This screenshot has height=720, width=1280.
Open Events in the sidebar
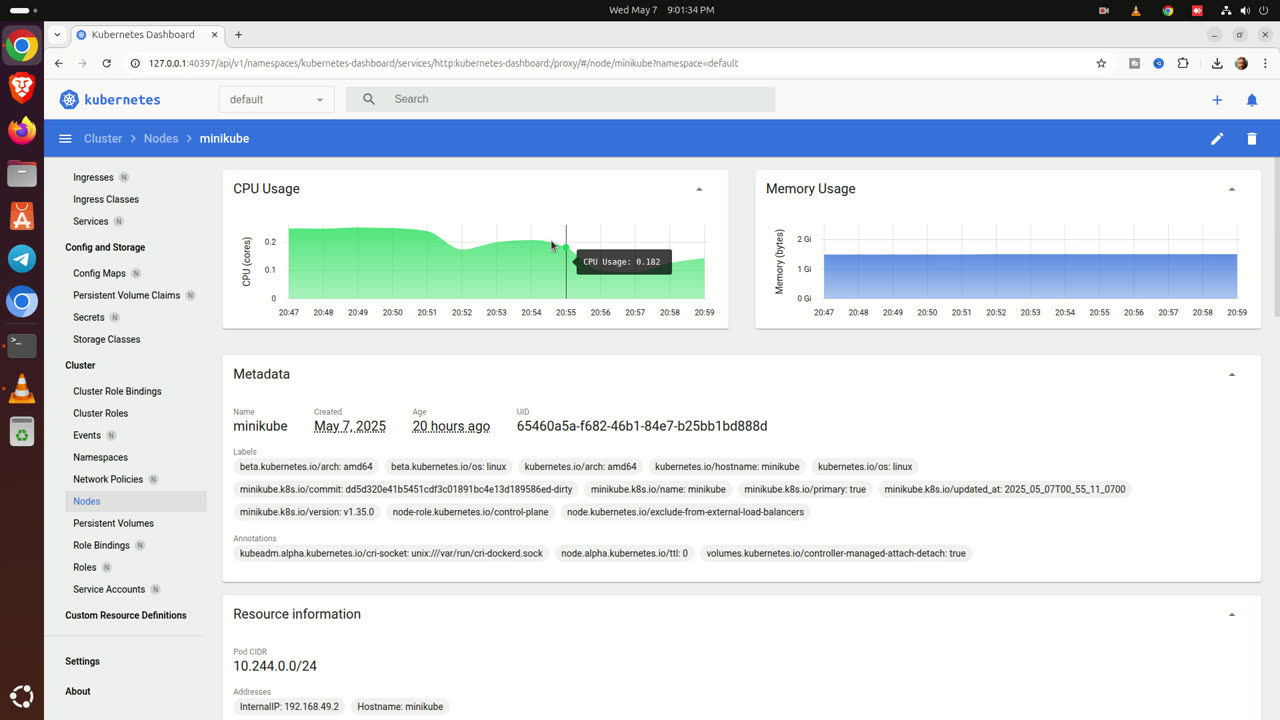coord(87,435)
